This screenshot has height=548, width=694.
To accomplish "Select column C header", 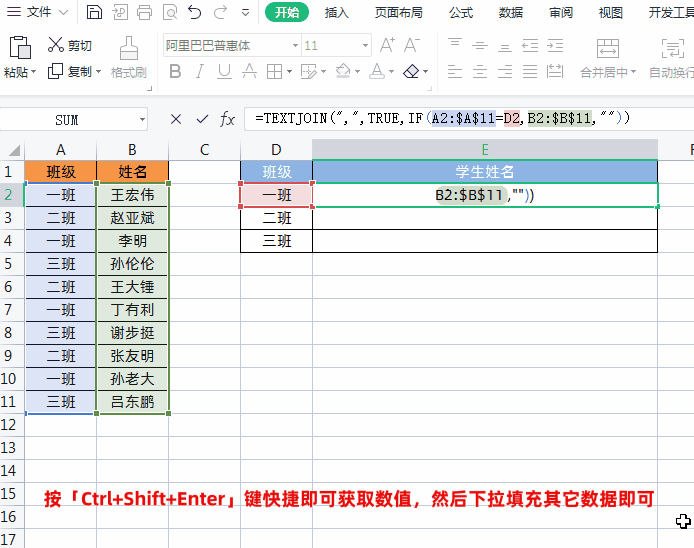I will pyautogui.click(x=204, y=150).
